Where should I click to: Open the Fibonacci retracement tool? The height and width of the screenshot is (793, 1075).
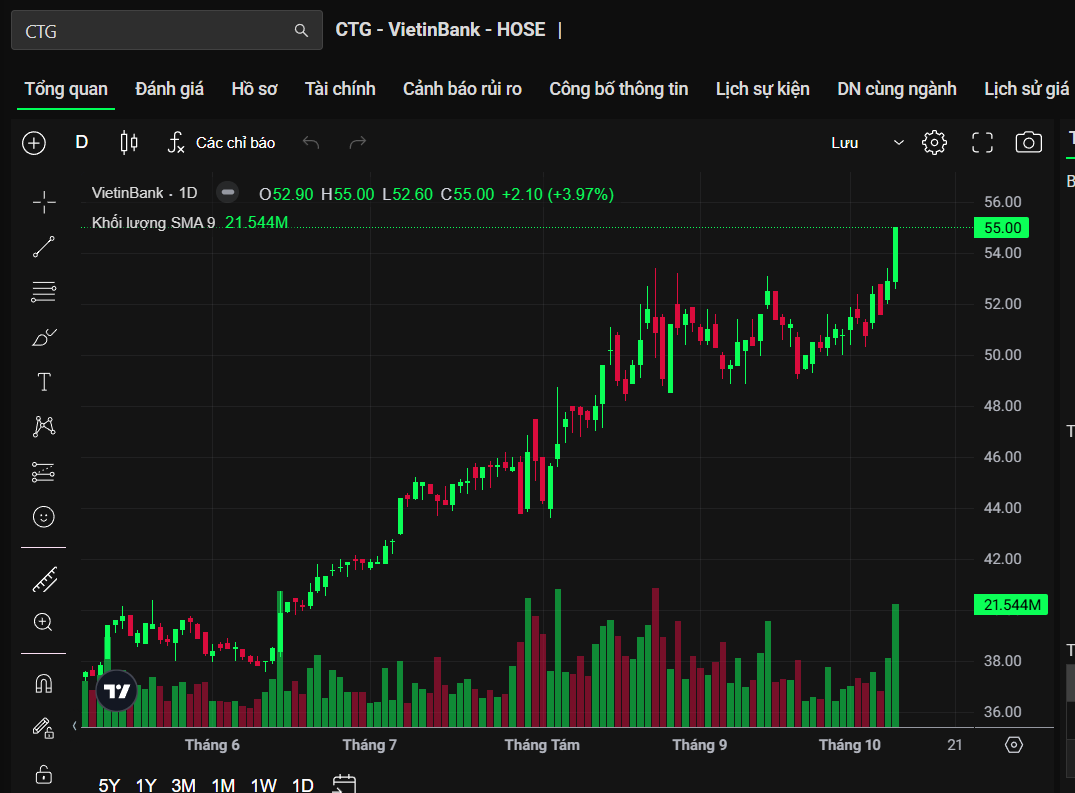click(x=44, y=292)
